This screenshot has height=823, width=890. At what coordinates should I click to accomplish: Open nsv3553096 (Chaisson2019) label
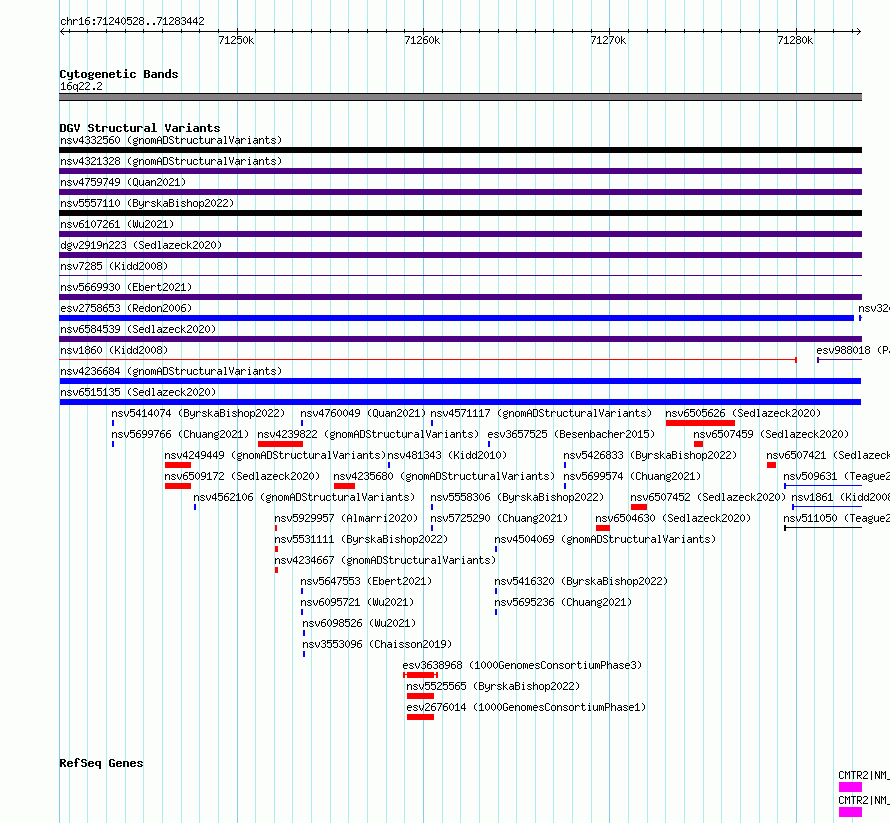pyautogui.click(x=377, y=644)
